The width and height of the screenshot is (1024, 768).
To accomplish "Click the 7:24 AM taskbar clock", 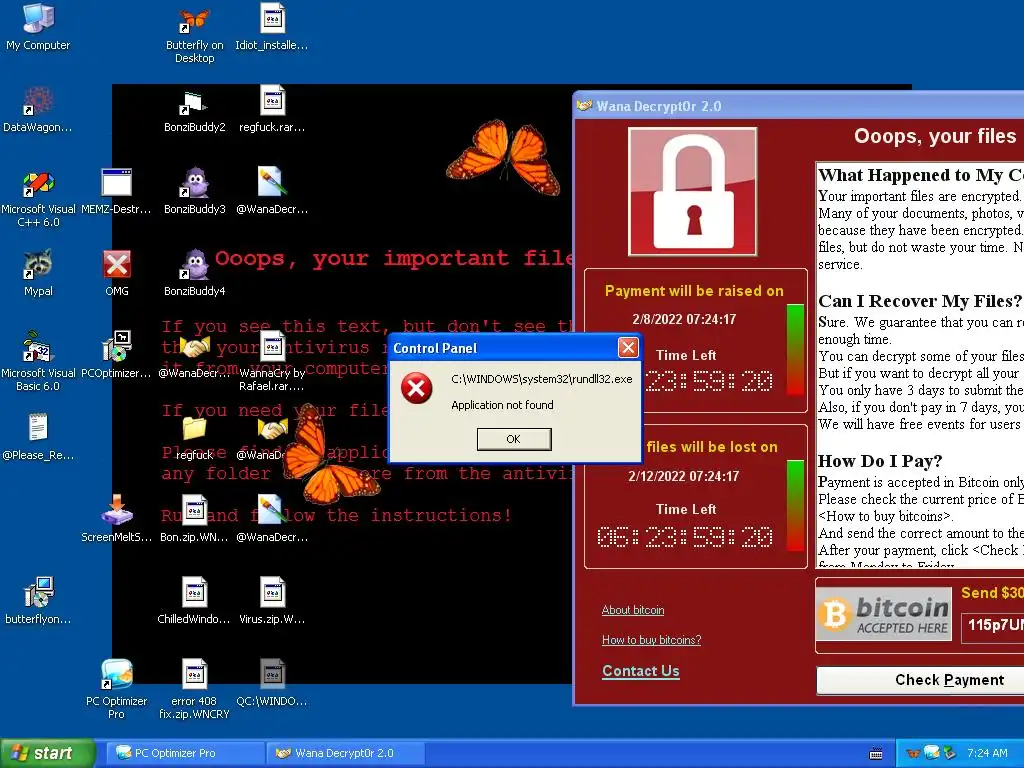I will (987, 753).
